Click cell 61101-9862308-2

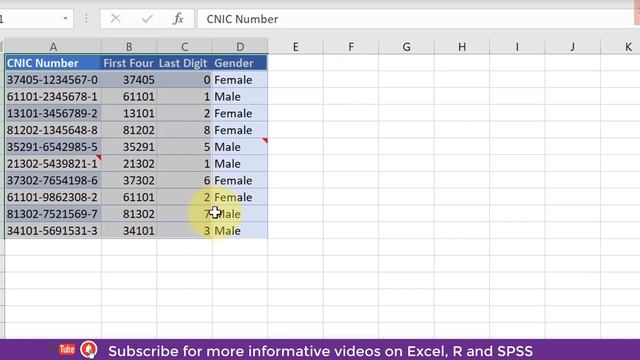(53, 197)
